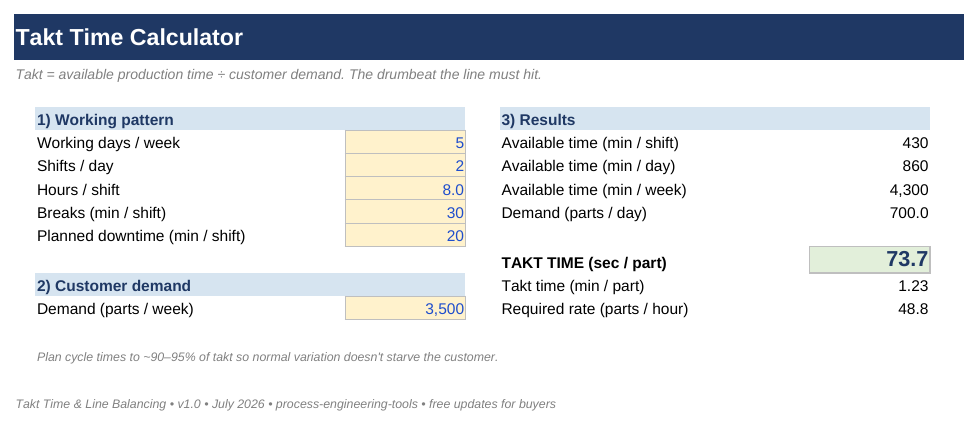Select the 'Hours / shift' label

(78, 189)
